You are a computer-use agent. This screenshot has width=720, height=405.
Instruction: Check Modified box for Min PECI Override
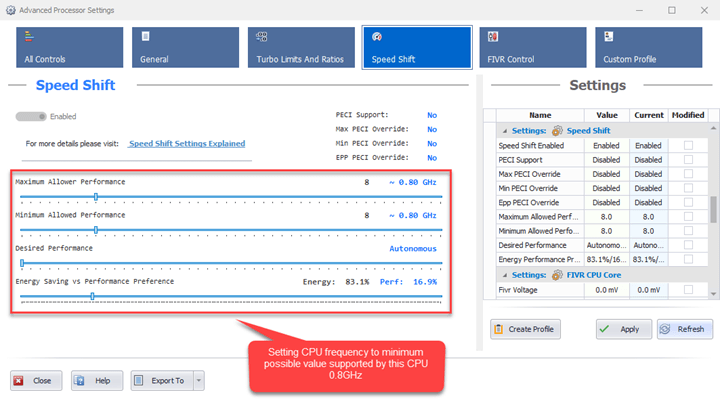pos(688,188)
